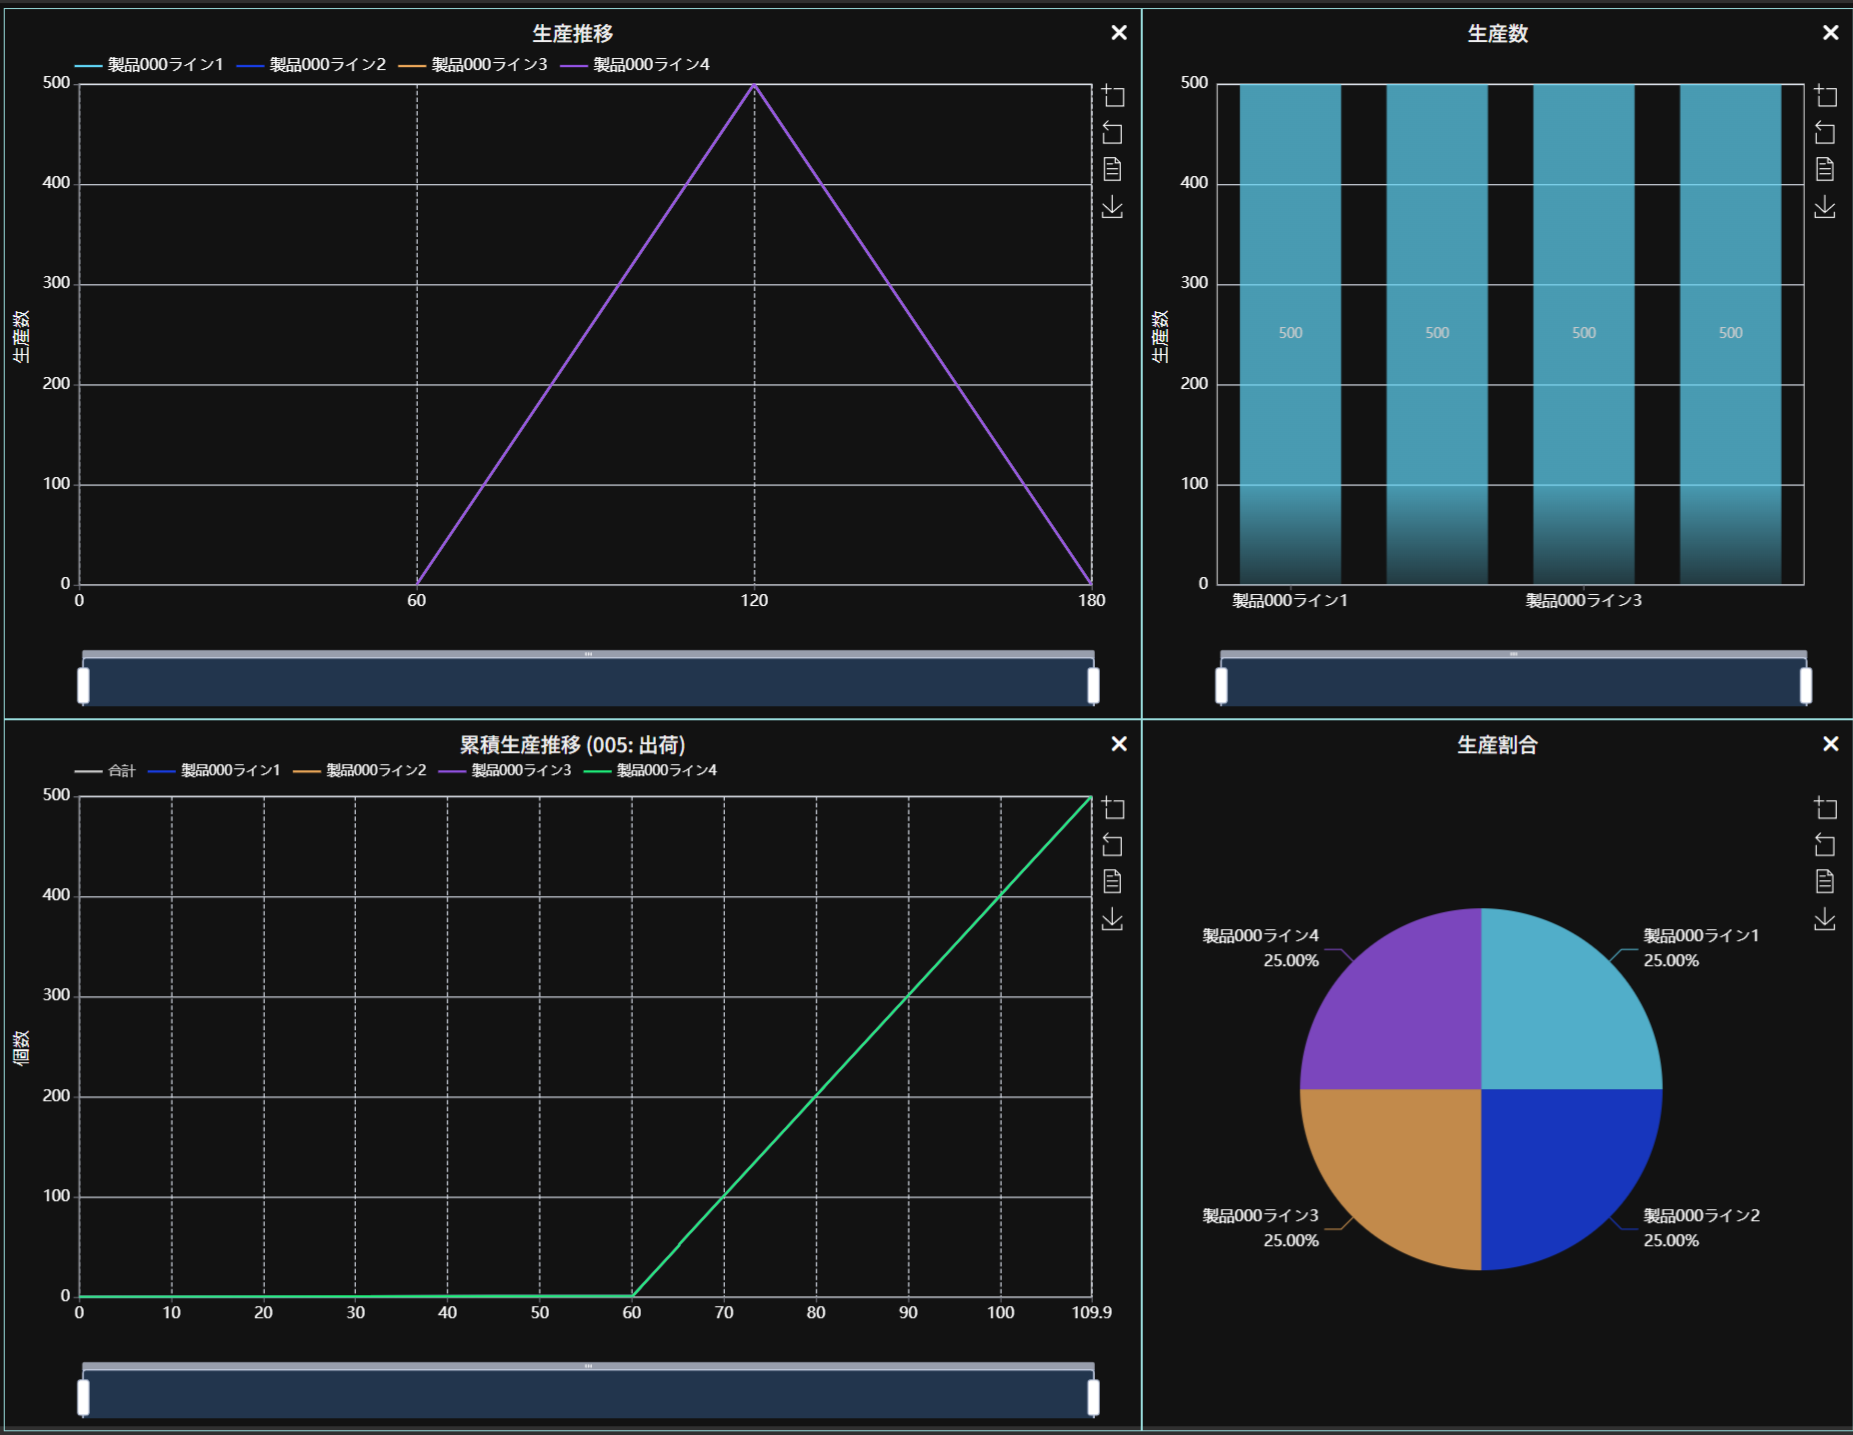
Task: Click the bar above 製品000ライン3 axis label
Action: point(1584,334)
